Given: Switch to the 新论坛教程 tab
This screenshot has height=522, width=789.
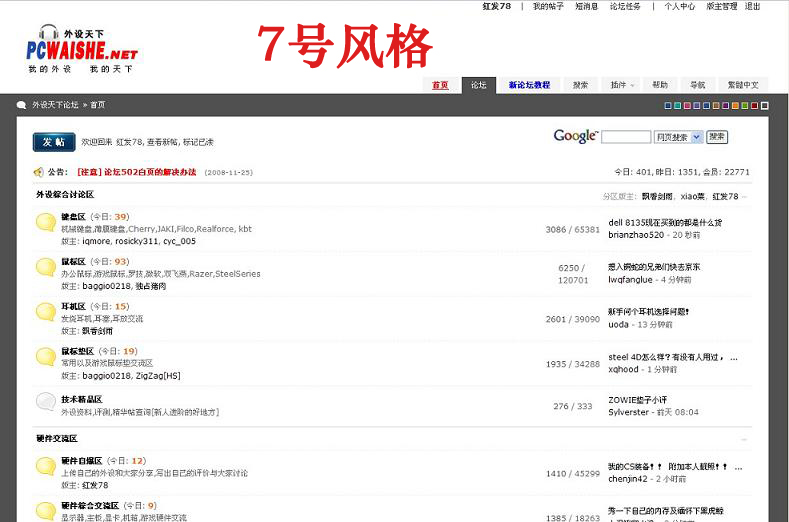Looking at the screenshot, I should point(529,85).
